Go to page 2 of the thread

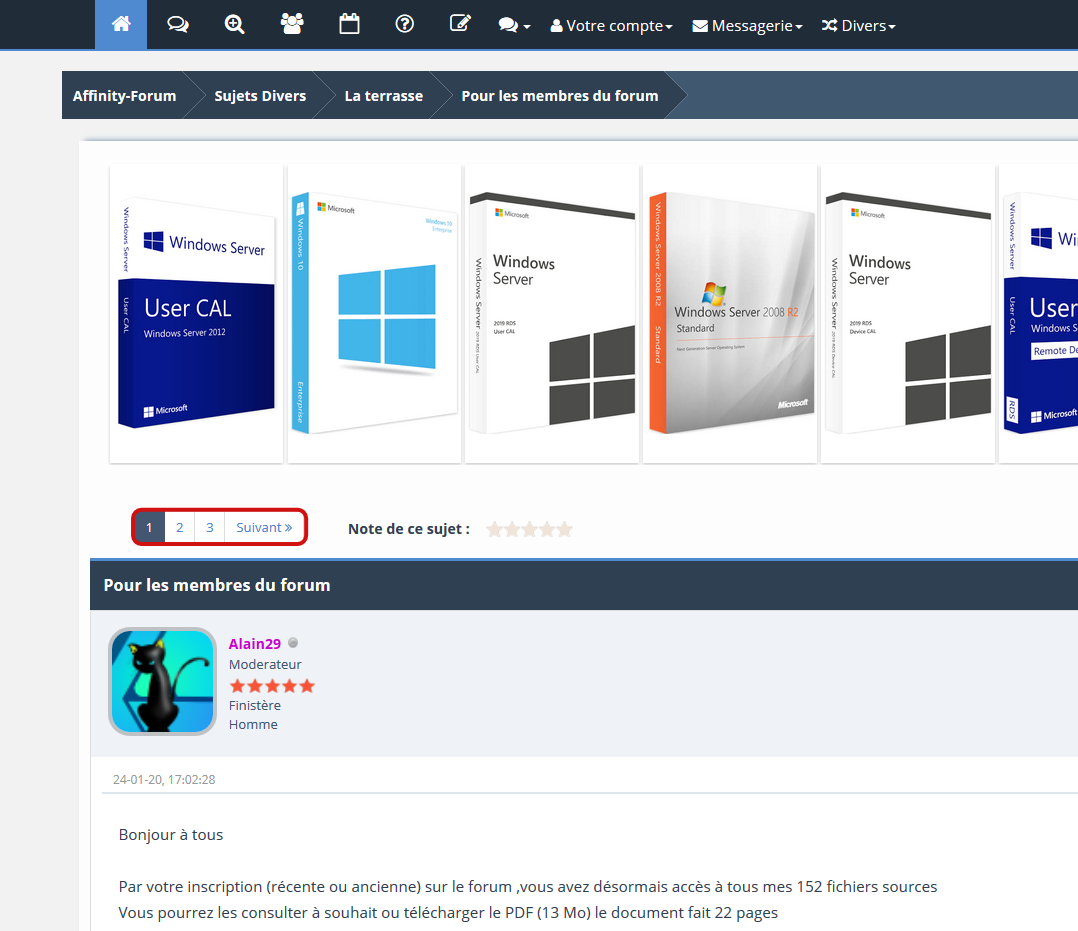tap(179, 527)
